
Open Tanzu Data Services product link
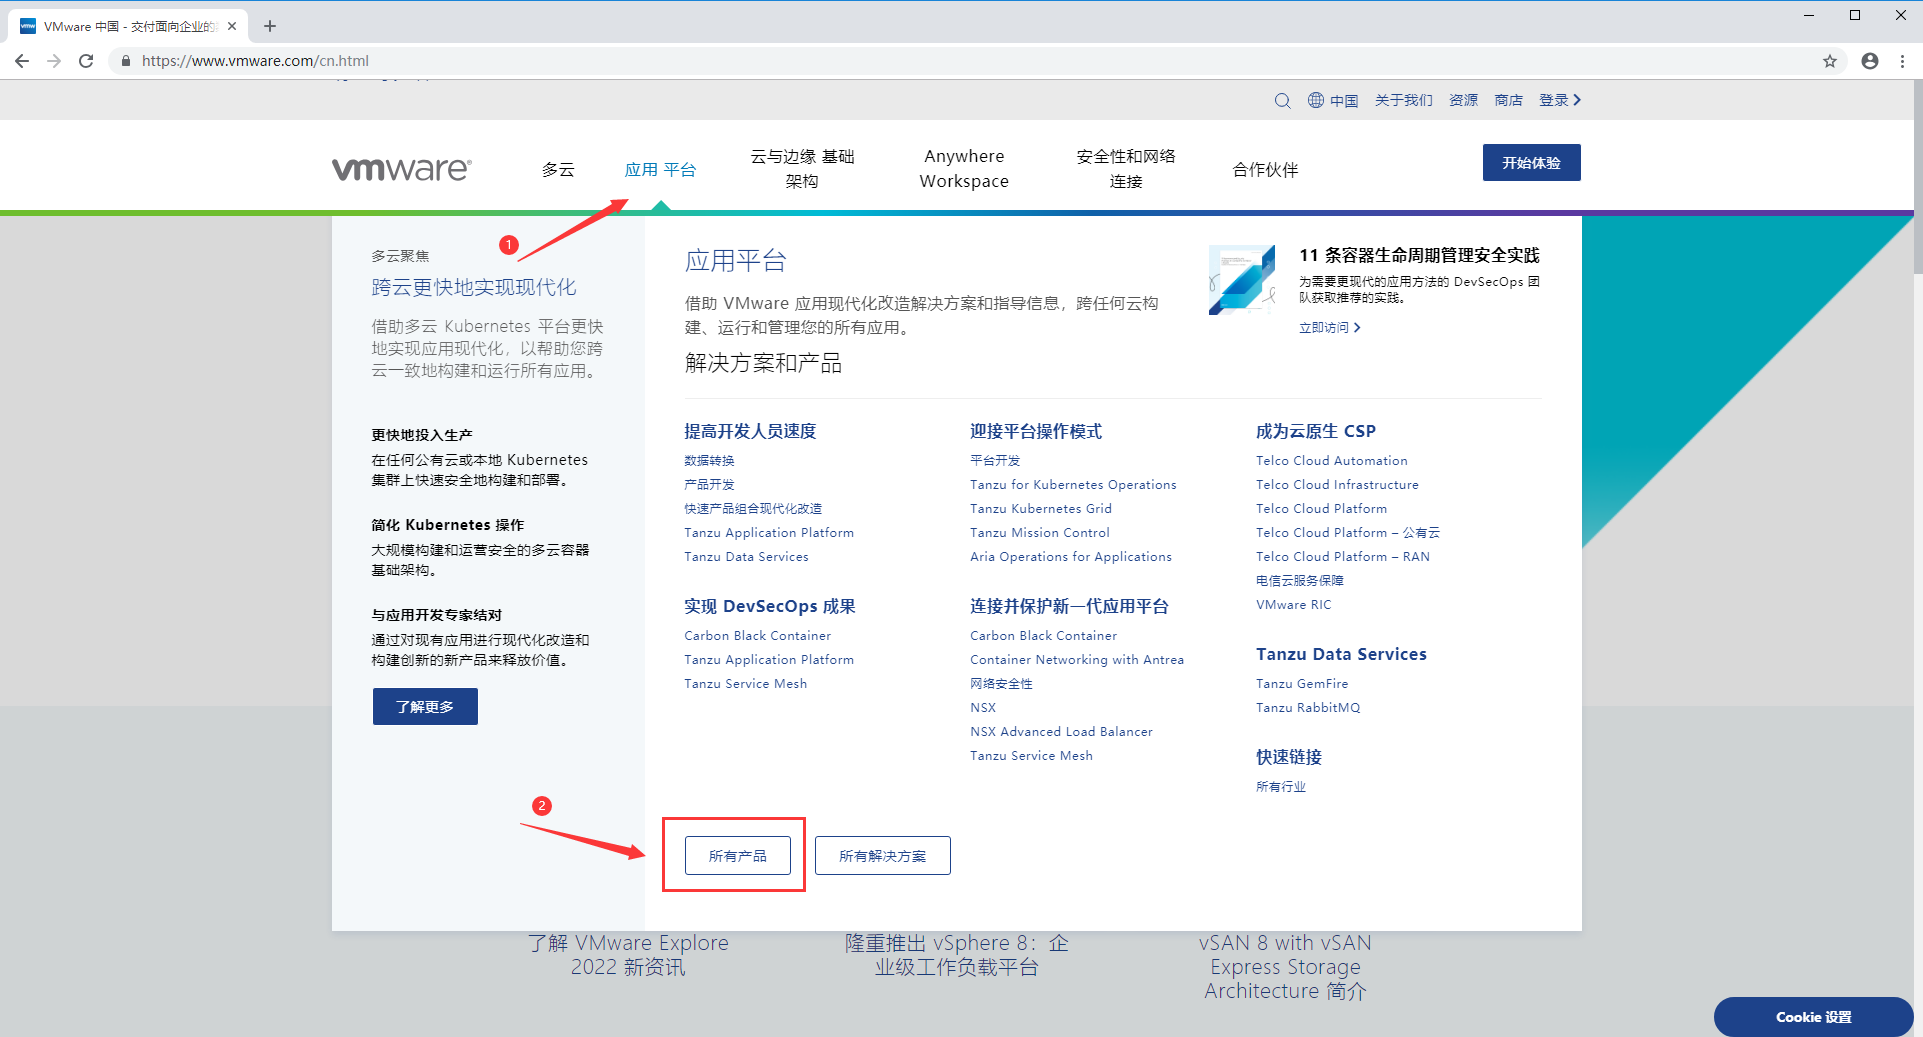tap(746, 557)
